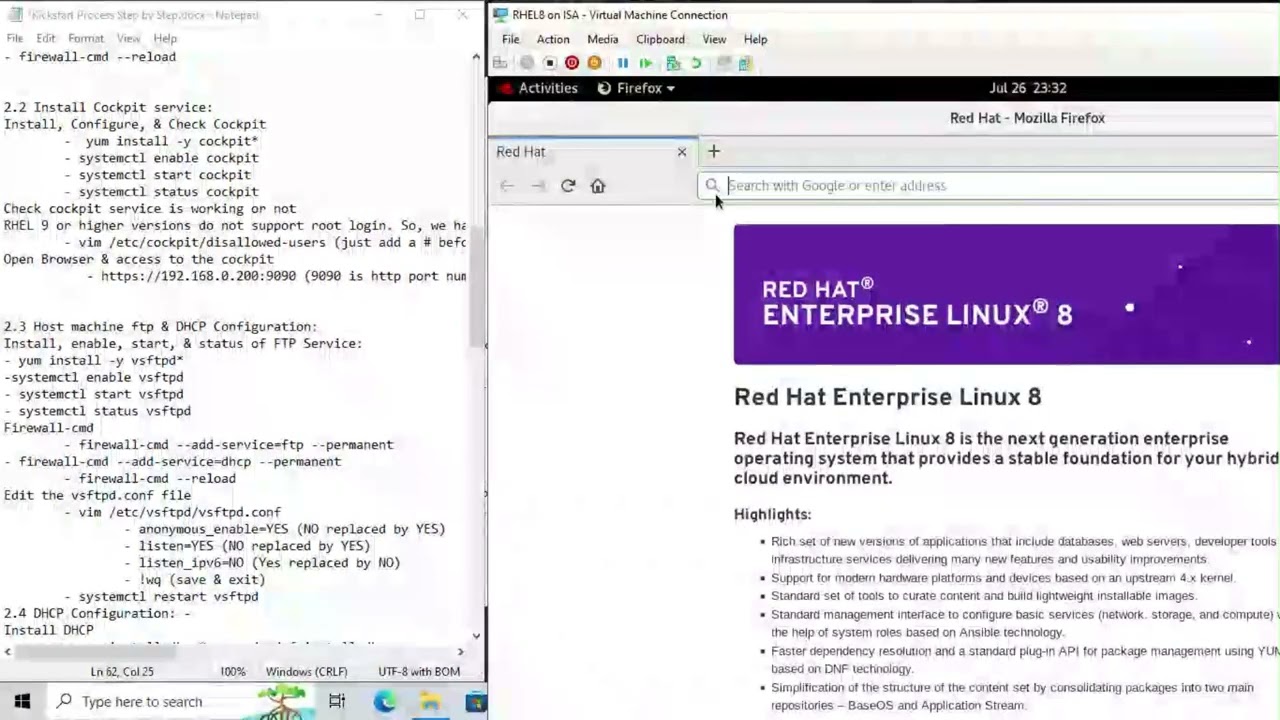Image resolution: width=1280 pixels, height=720 pixels.
Task: Click Firefox forward arrow
Action: click(538, 185)
